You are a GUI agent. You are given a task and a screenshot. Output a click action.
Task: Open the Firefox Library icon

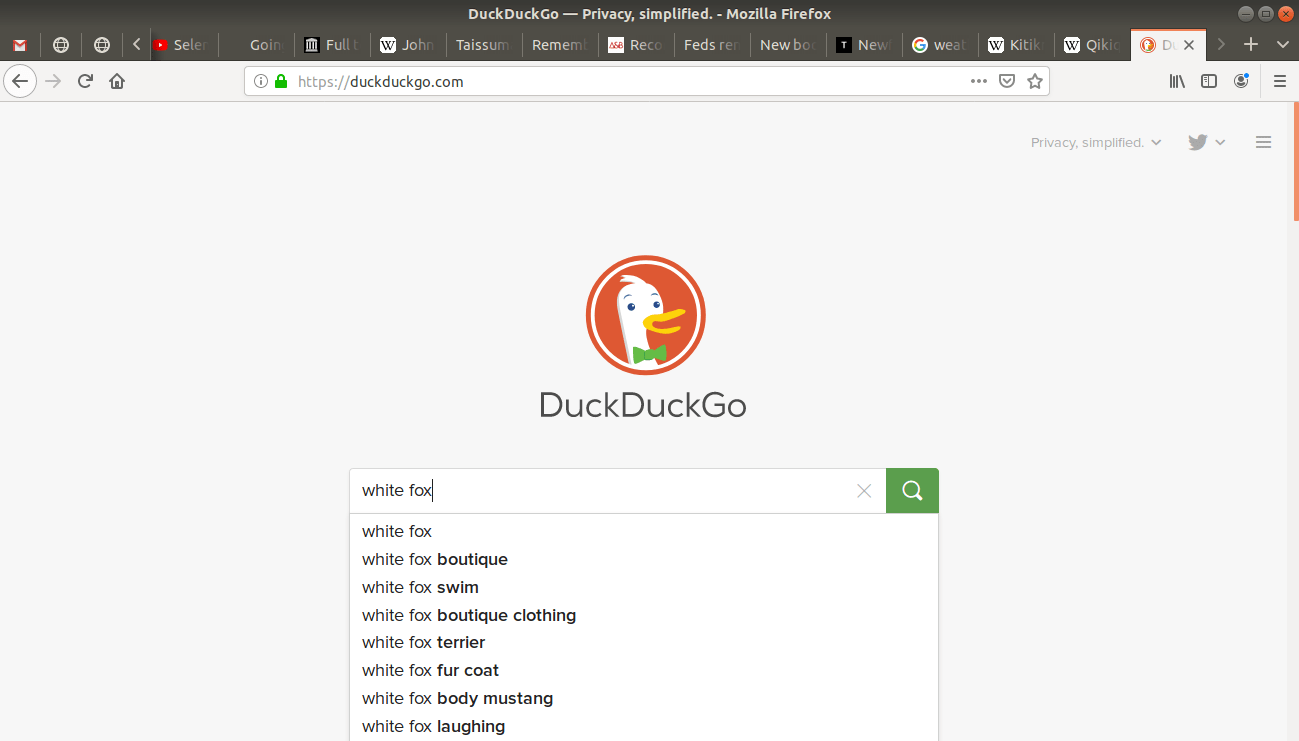coord(1177,81)
